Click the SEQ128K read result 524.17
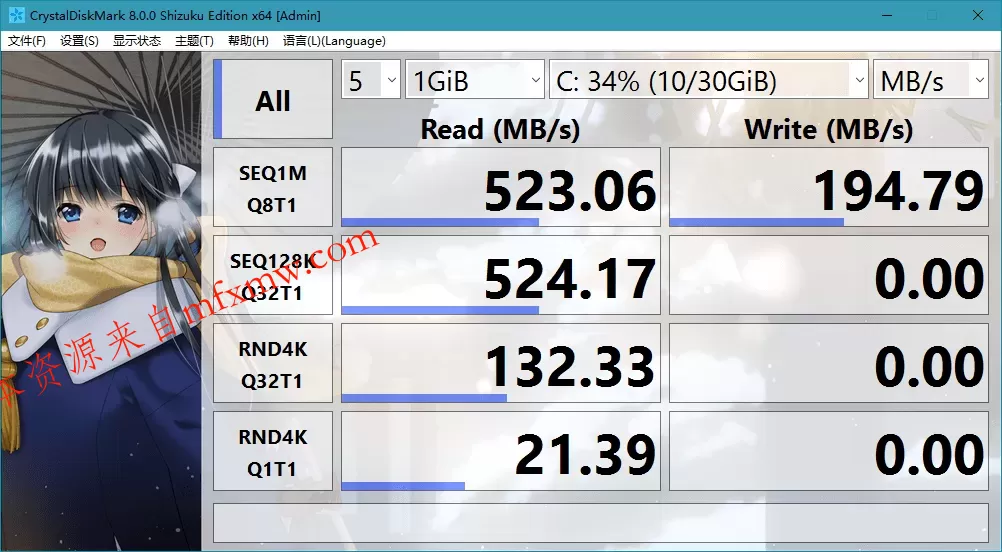1002x552 pixels. 501,275
